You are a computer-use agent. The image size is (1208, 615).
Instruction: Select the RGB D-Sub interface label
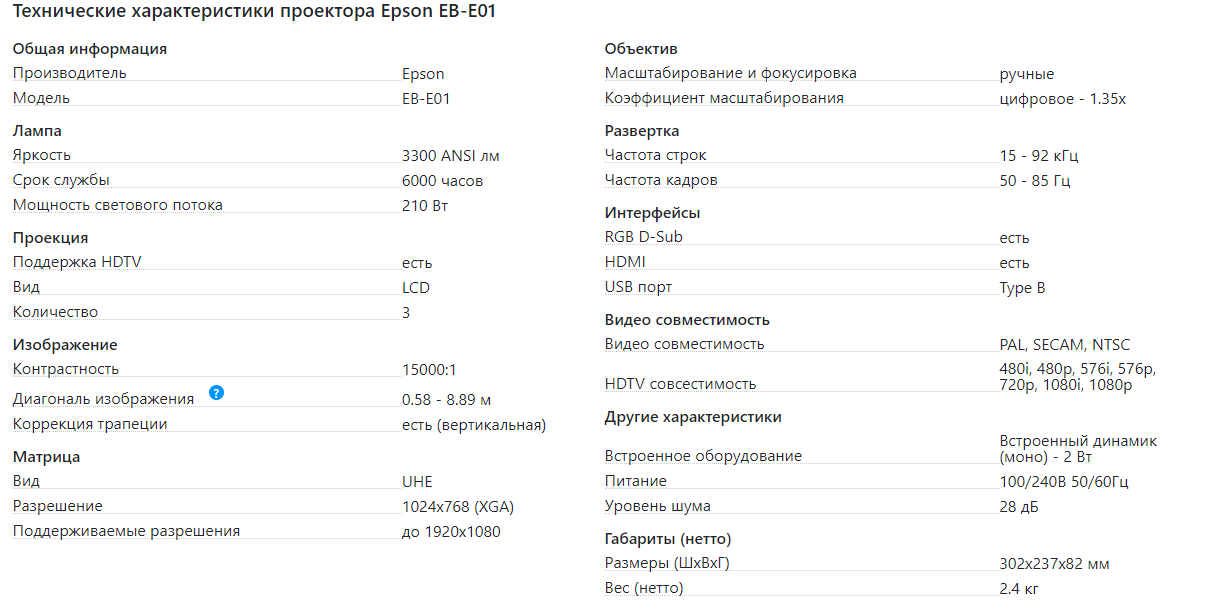644,237
